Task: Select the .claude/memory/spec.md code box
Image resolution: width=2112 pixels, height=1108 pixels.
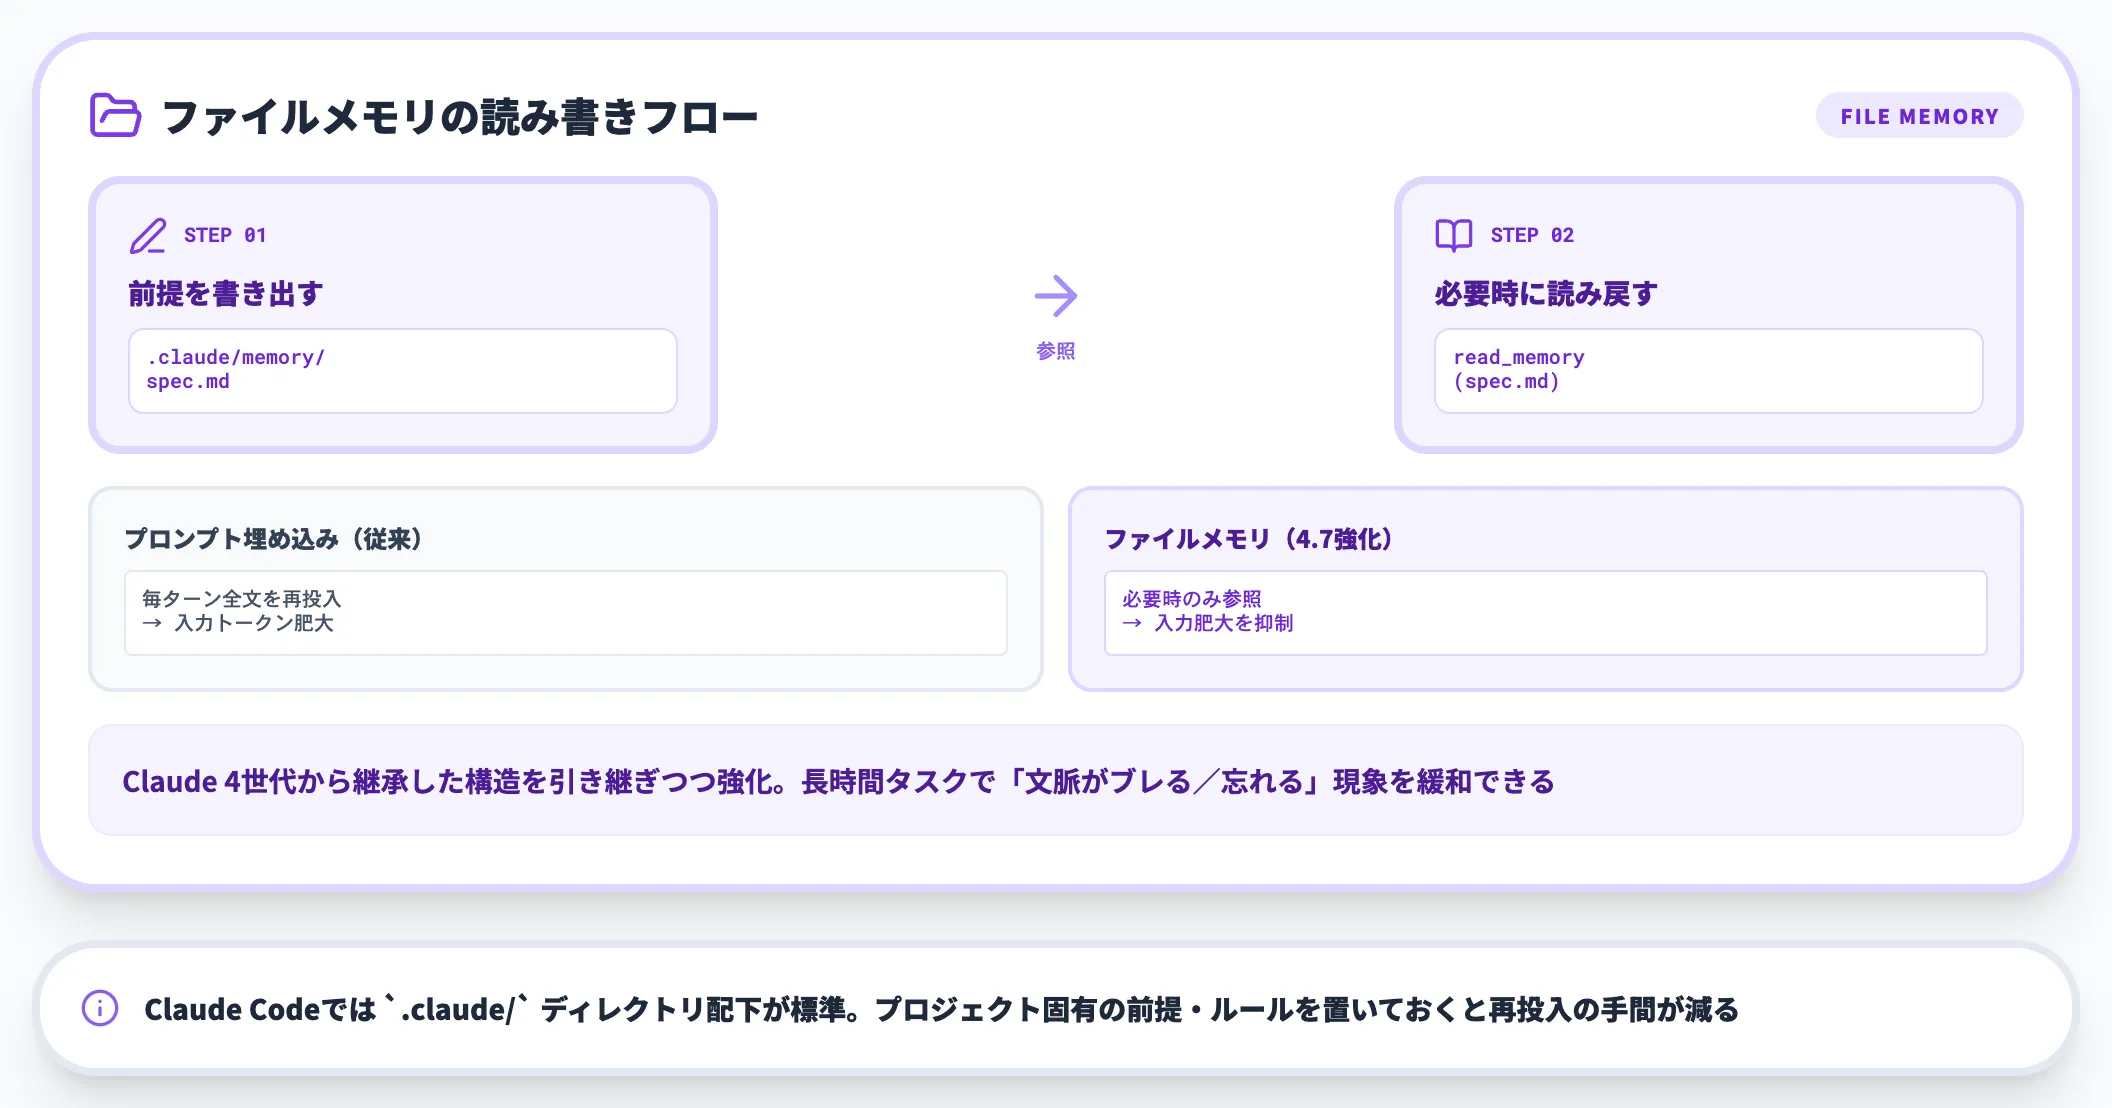Action: [403, 370]
